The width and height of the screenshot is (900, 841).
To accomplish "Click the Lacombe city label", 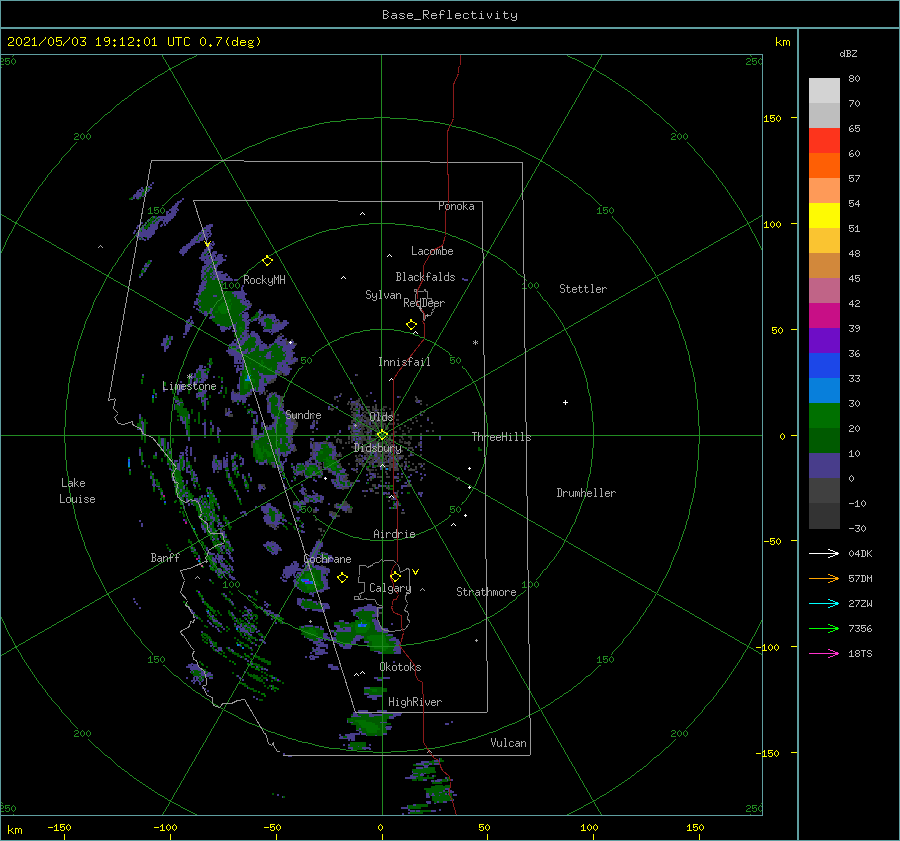I will pyautogui.click(x=432, y=251).
